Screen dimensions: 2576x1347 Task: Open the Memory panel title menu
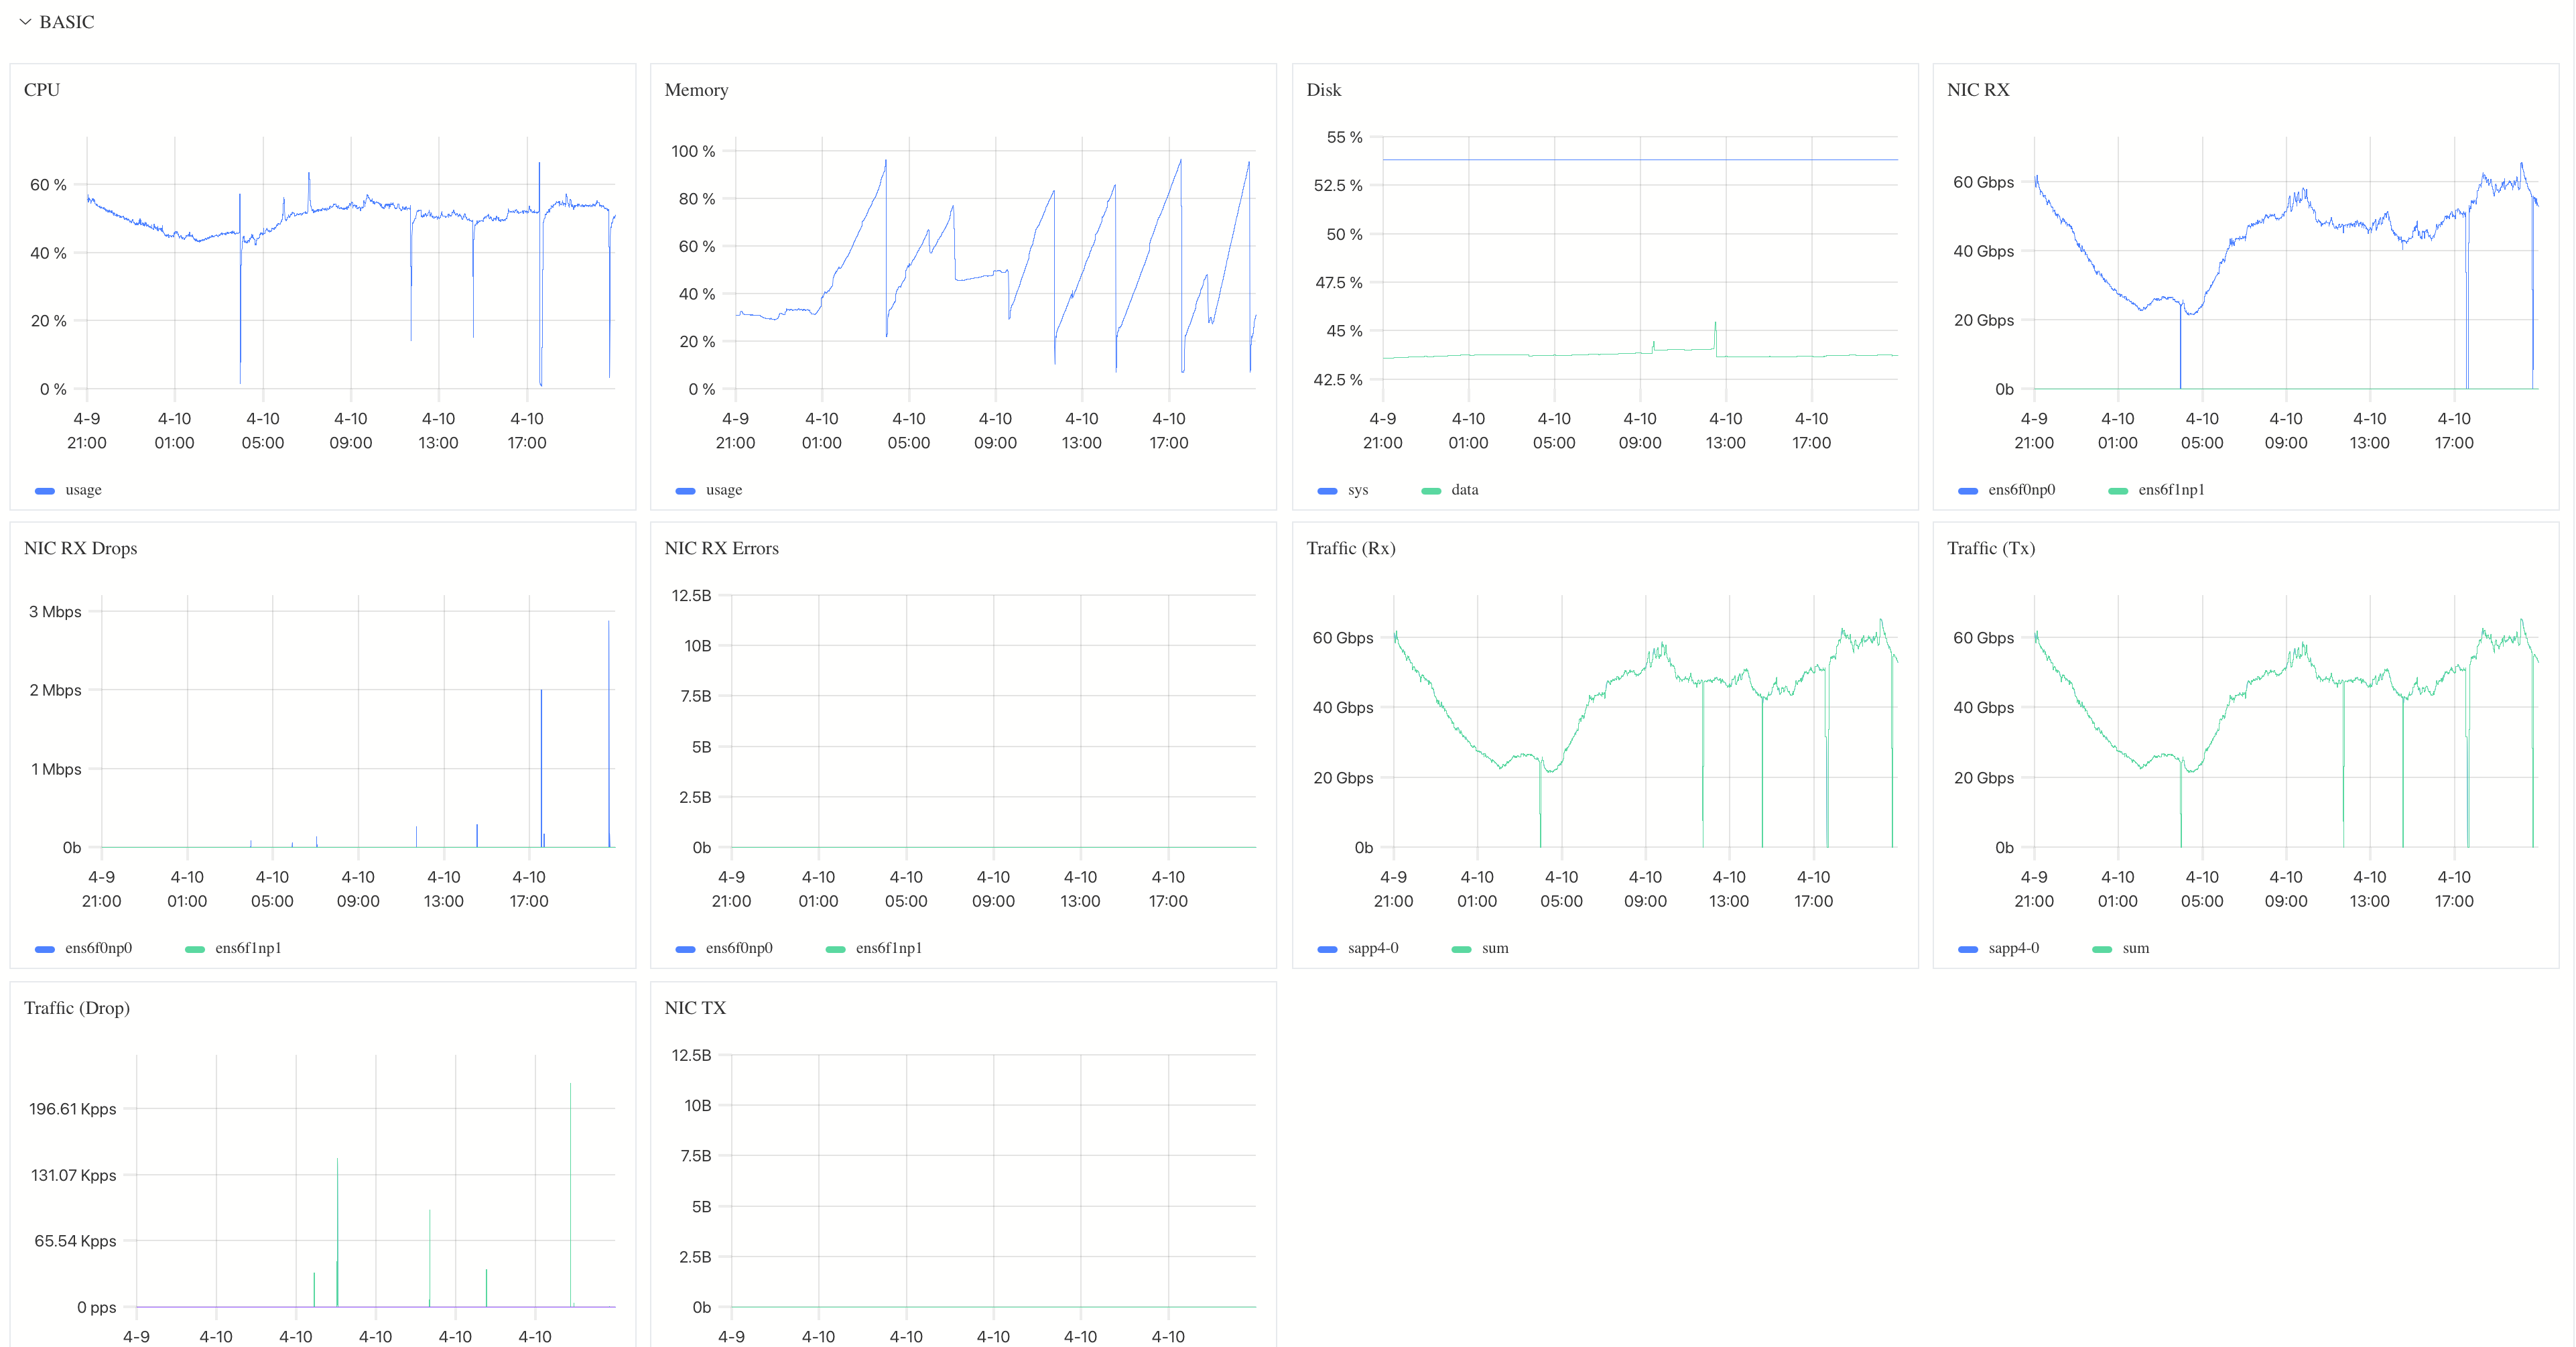696,90
